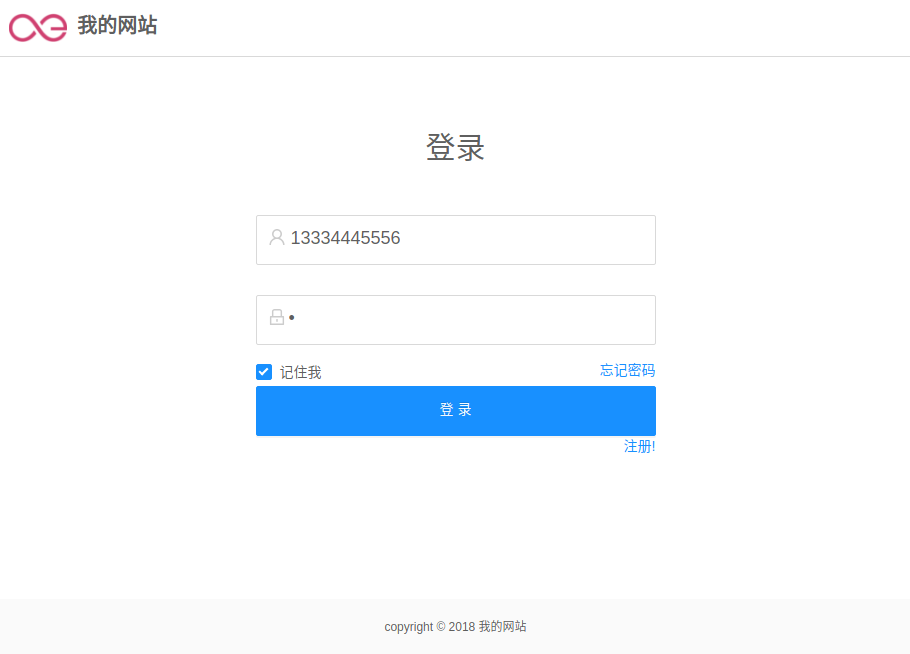The image size is (910, 654).
Task: Click the pink infinity site logo
Action: coord(38,27)
